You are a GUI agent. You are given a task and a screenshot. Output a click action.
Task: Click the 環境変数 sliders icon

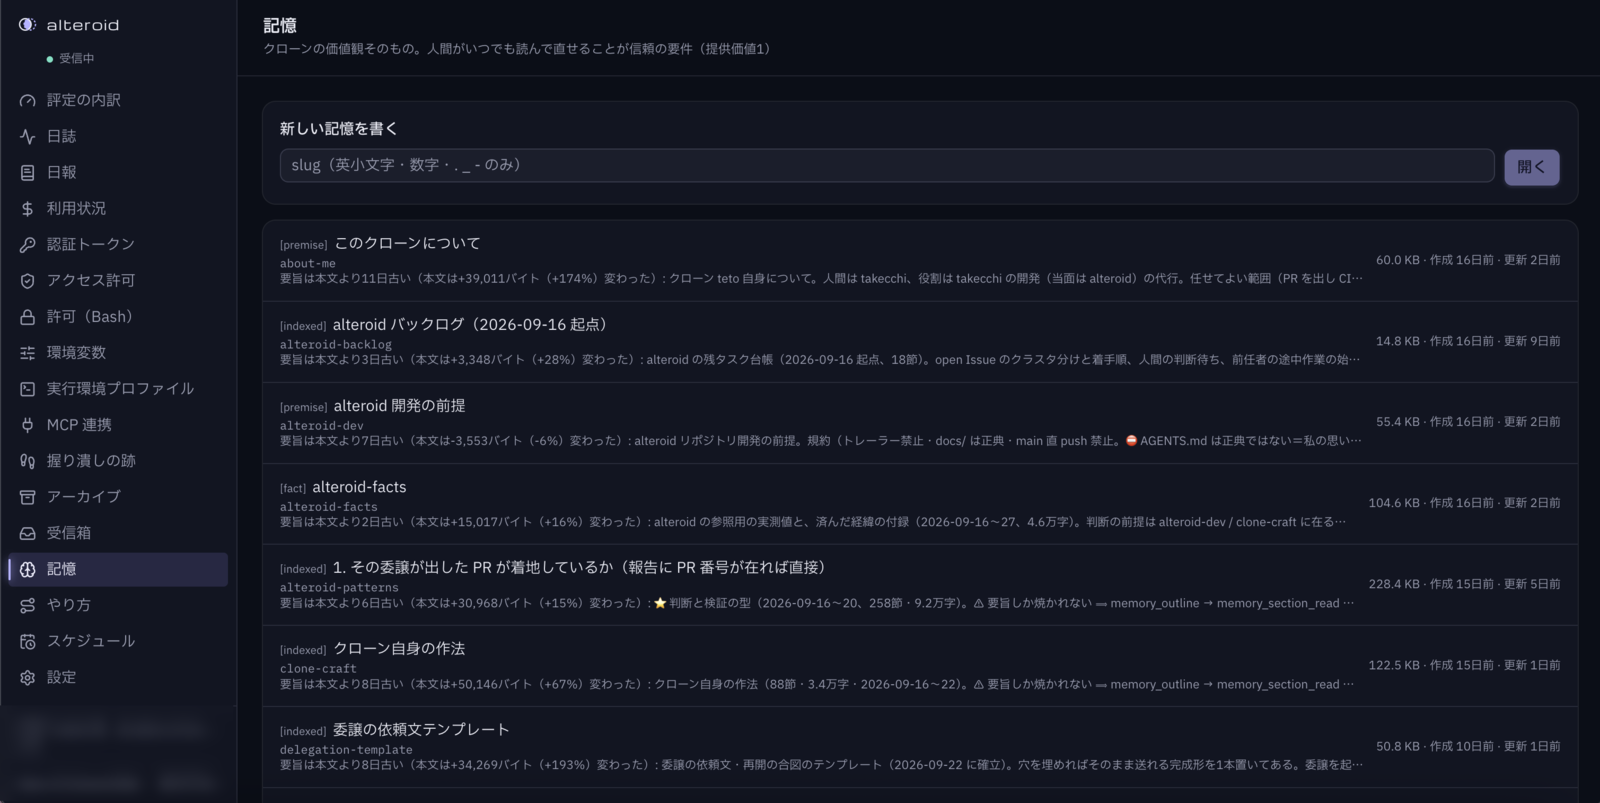point(27,352)
